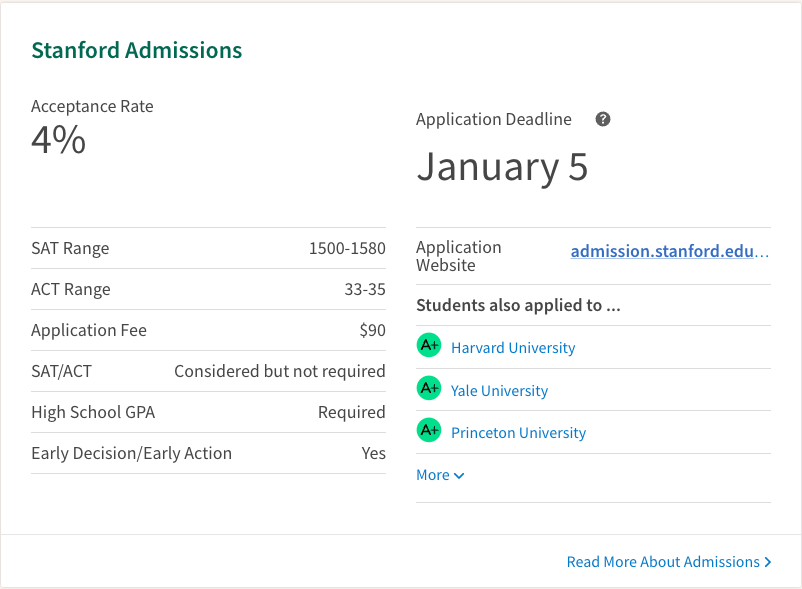Image resolution: width=802 pixels, height=589 pixels.
Task: Open the Harvard University link
Action: pos(513,348)
